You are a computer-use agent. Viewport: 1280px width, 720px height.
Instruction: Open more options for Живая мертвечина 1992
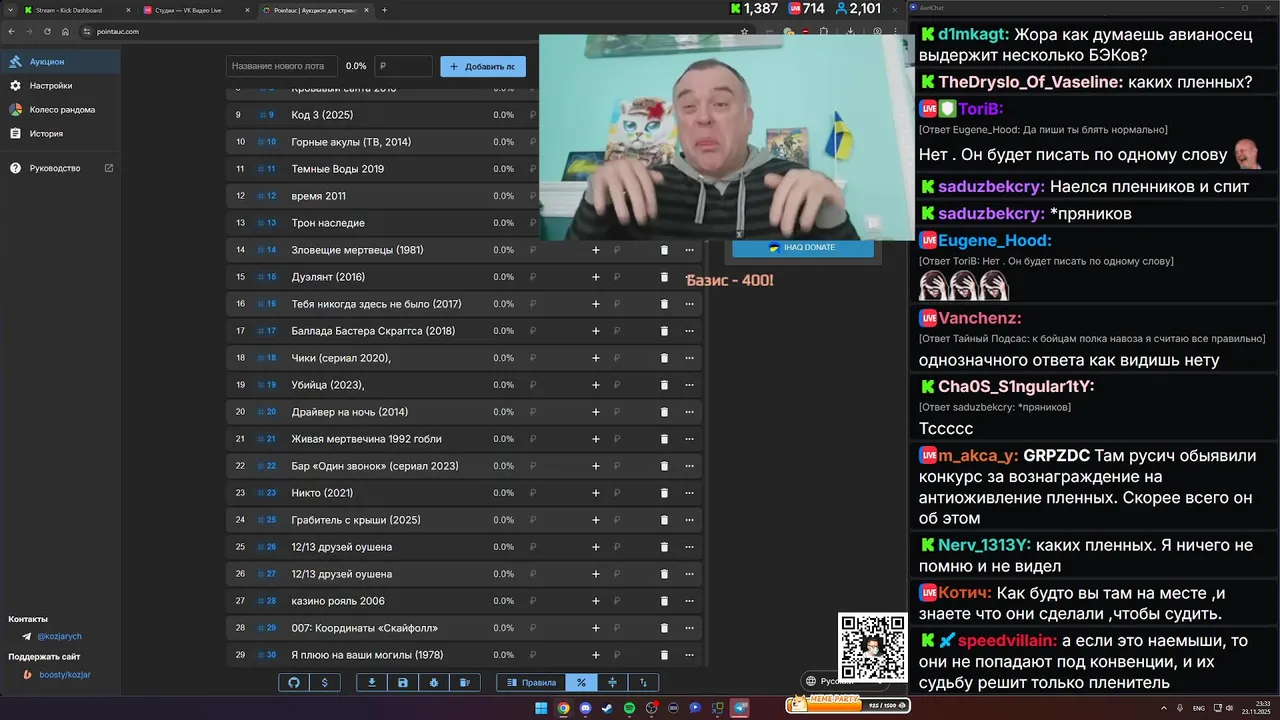(x=689, y=439)
